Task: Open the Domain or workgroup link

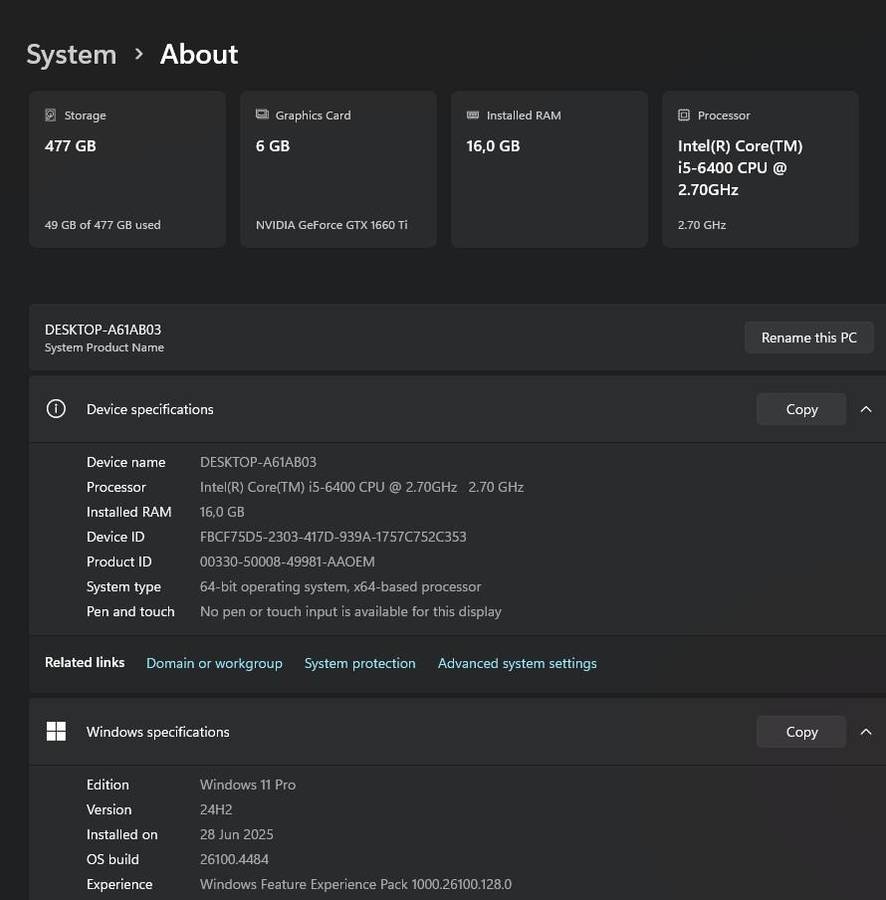Action: click(x=214, y=663)
